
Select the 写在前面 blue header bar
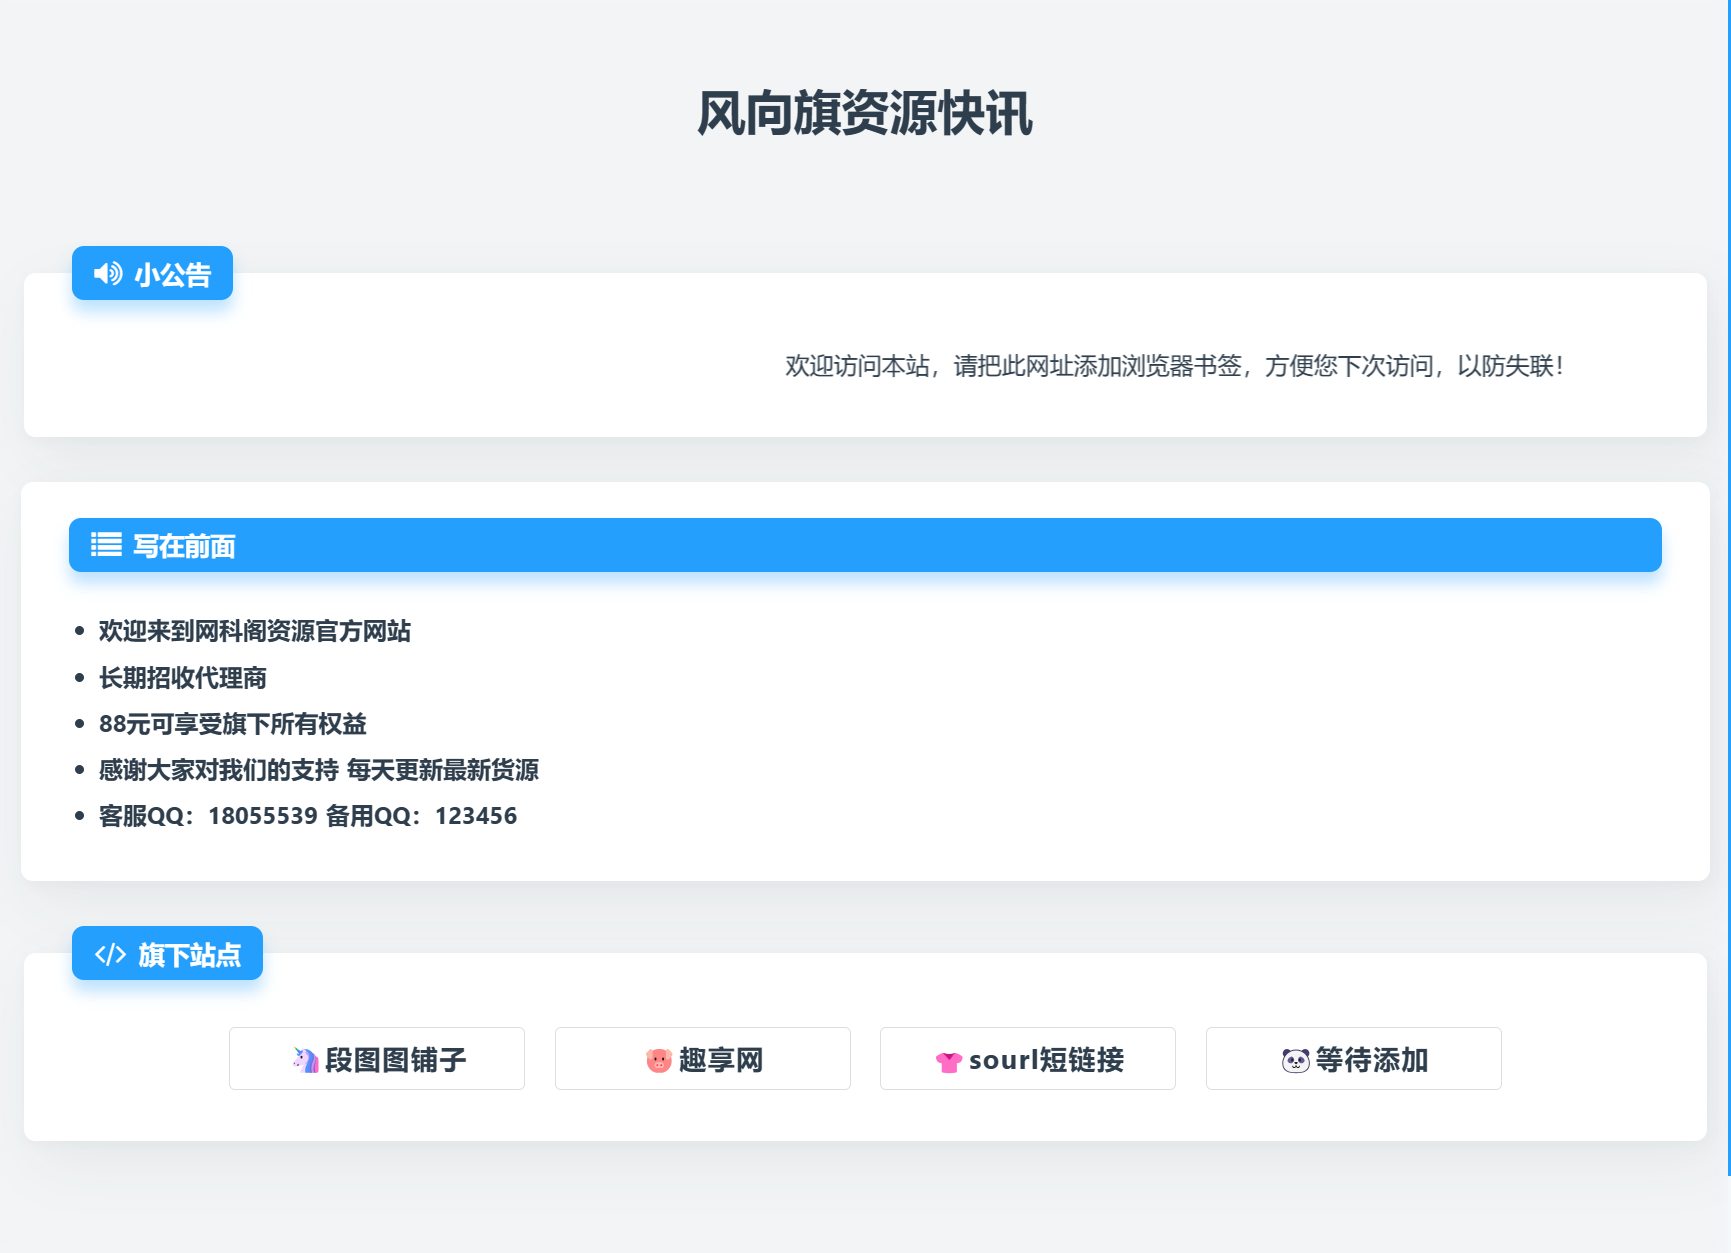pos(865,545)
